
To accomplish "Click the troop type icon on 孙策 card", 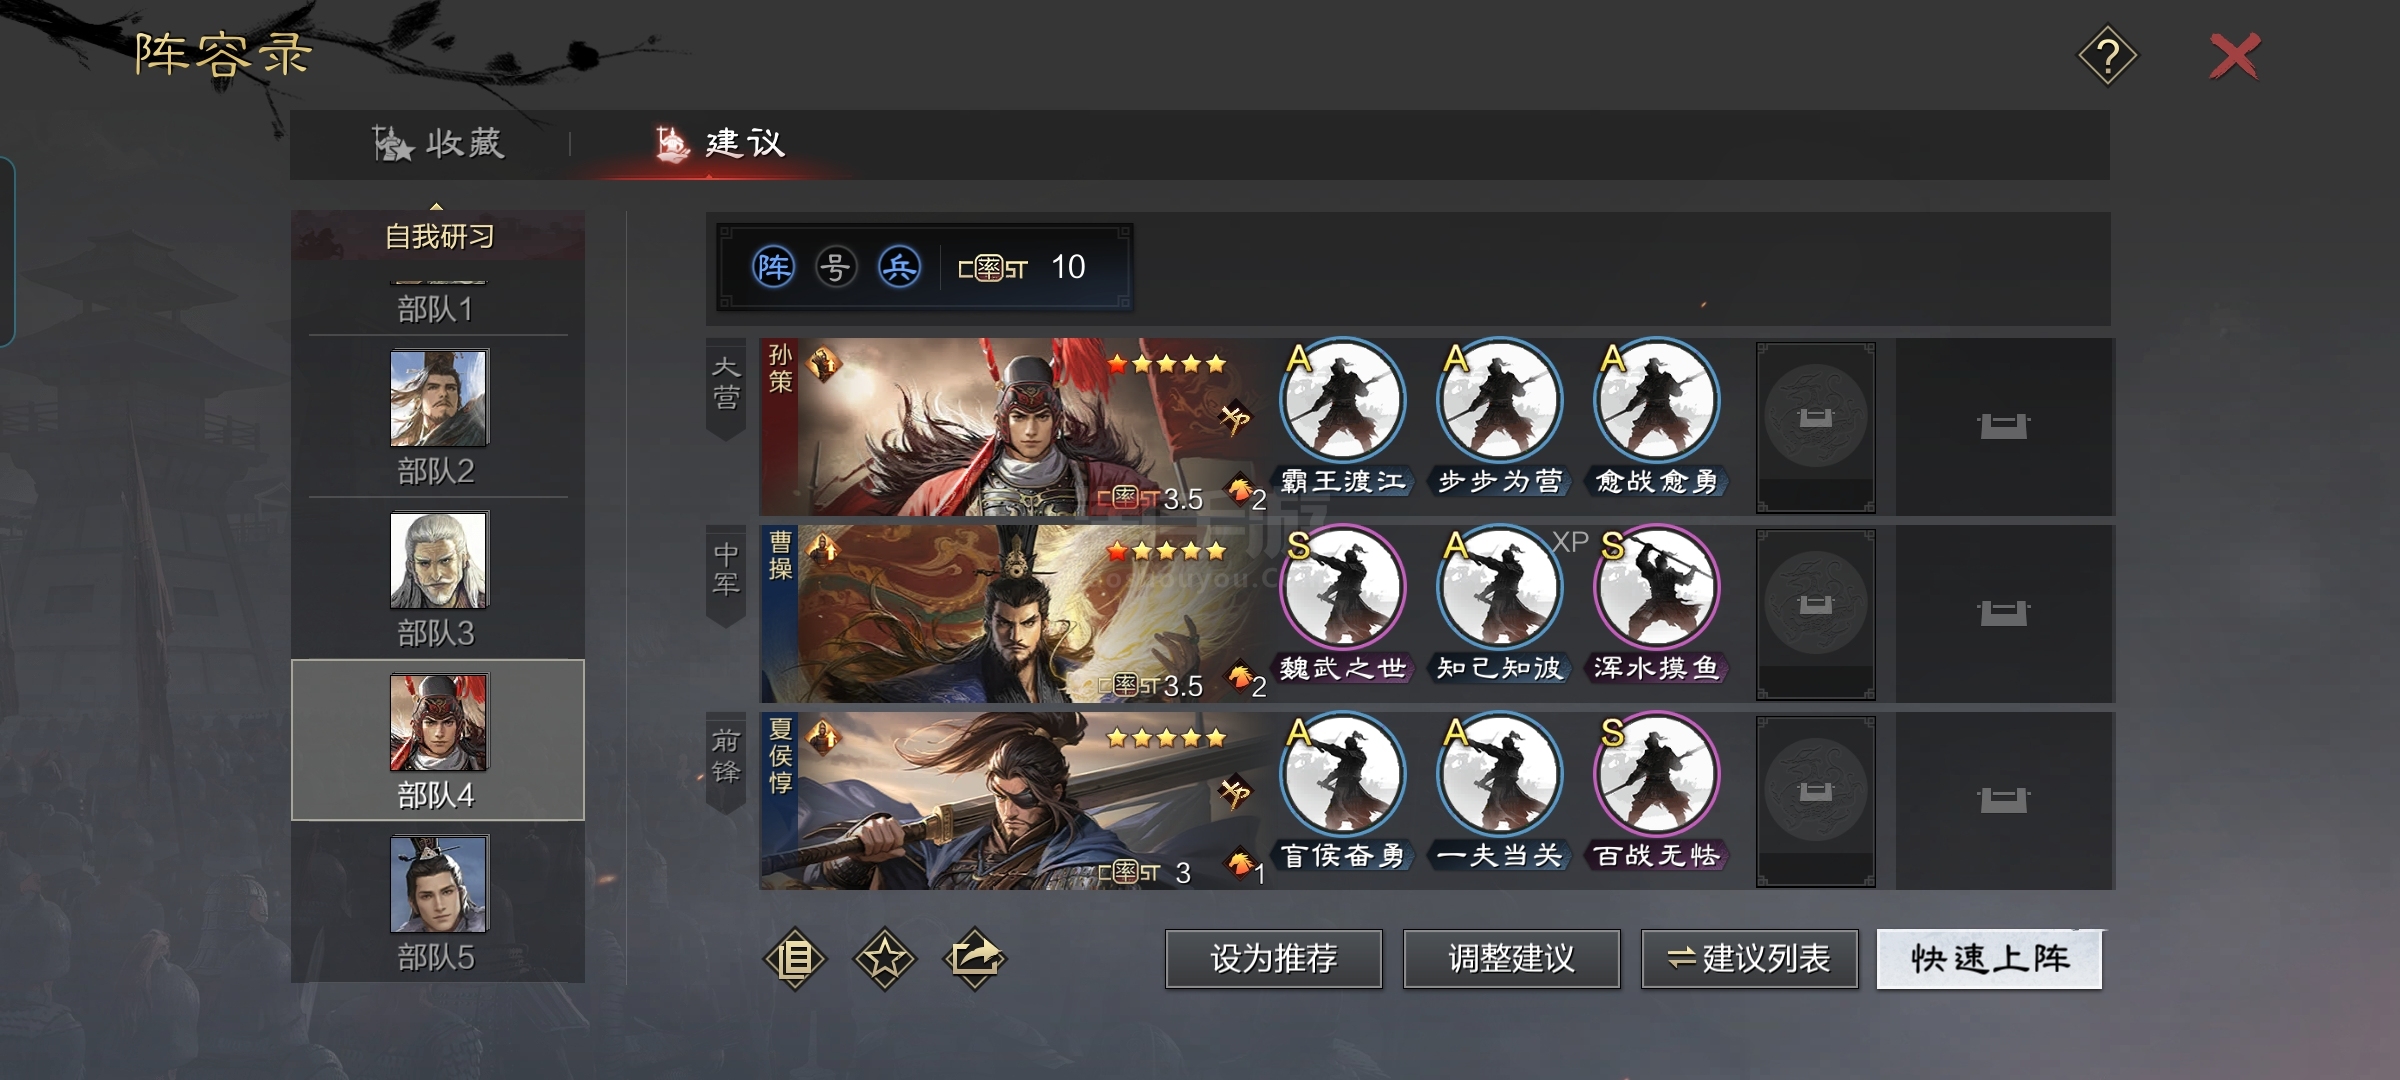I will pyautogui.click(x=1235, y=418).
